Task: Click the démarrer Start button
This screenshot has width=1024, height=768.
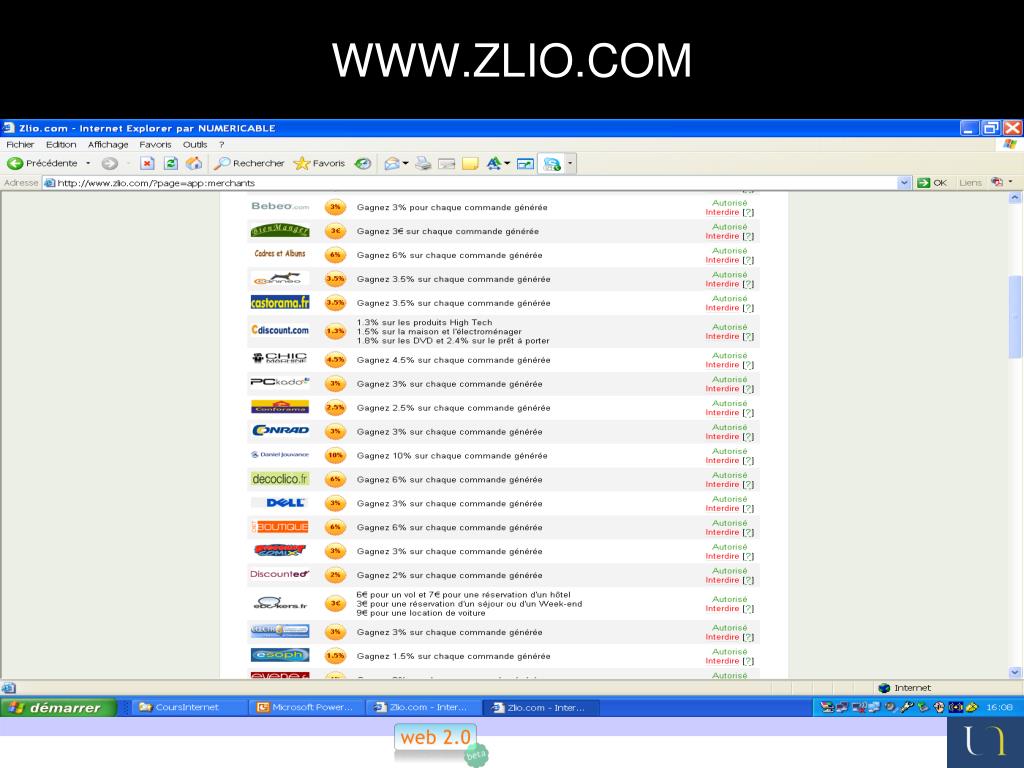Action: (x=59, y=707)
